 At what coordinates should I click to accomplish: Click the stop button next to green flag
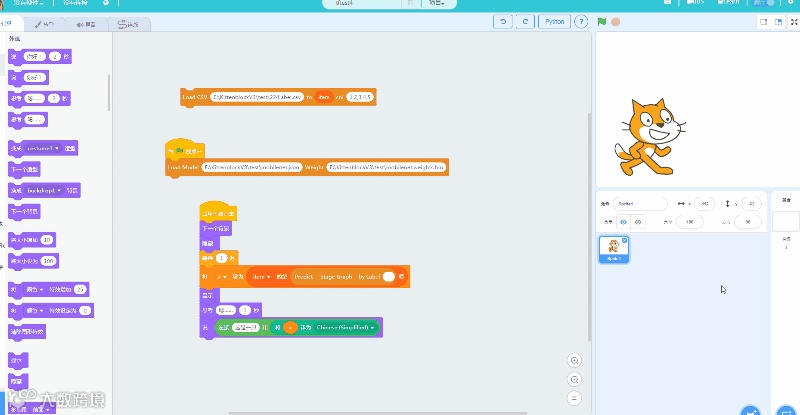pos(616,22)
